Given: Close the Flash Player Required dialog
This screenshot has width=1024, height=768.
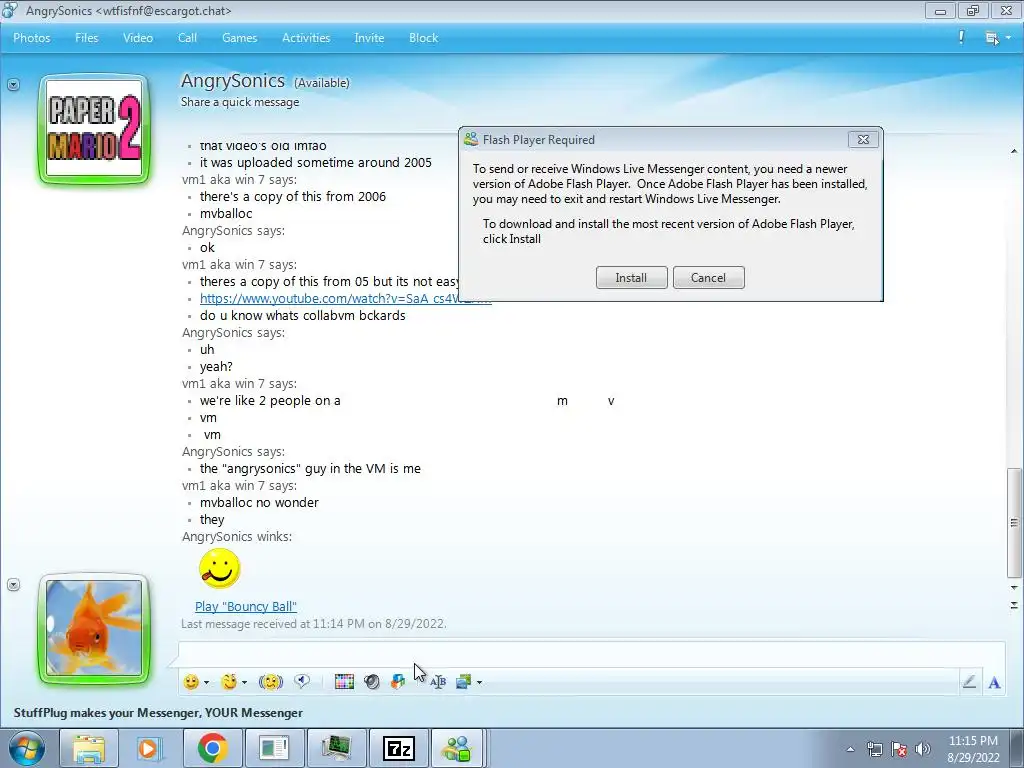Looking at the screenshot, I should (x=863, y=139).
